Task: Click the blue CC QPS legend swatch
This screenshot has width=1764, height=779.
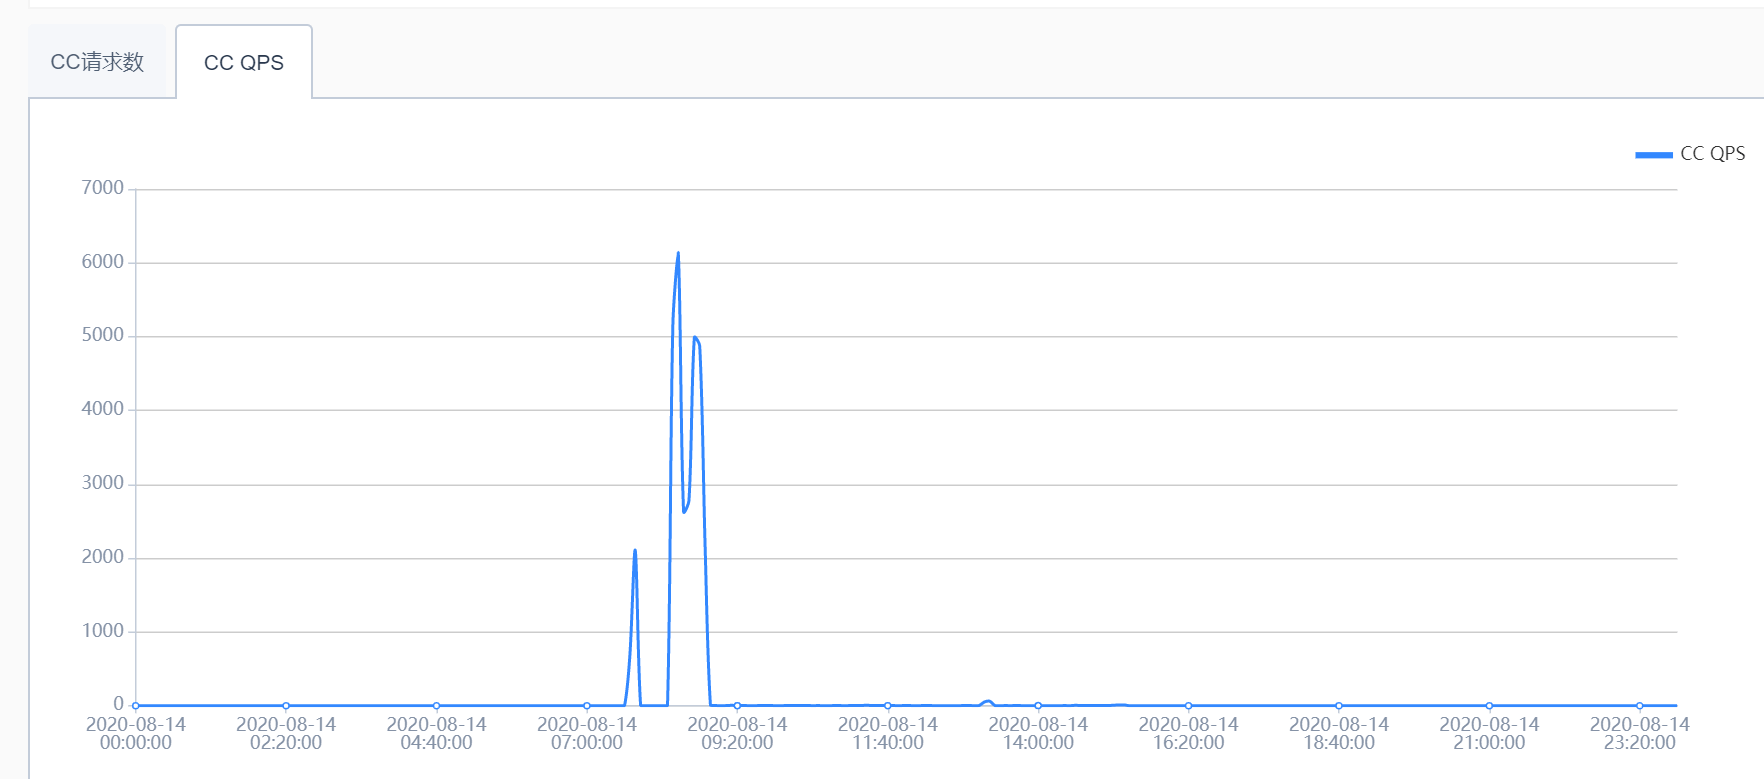Action: click(1653, 155)
